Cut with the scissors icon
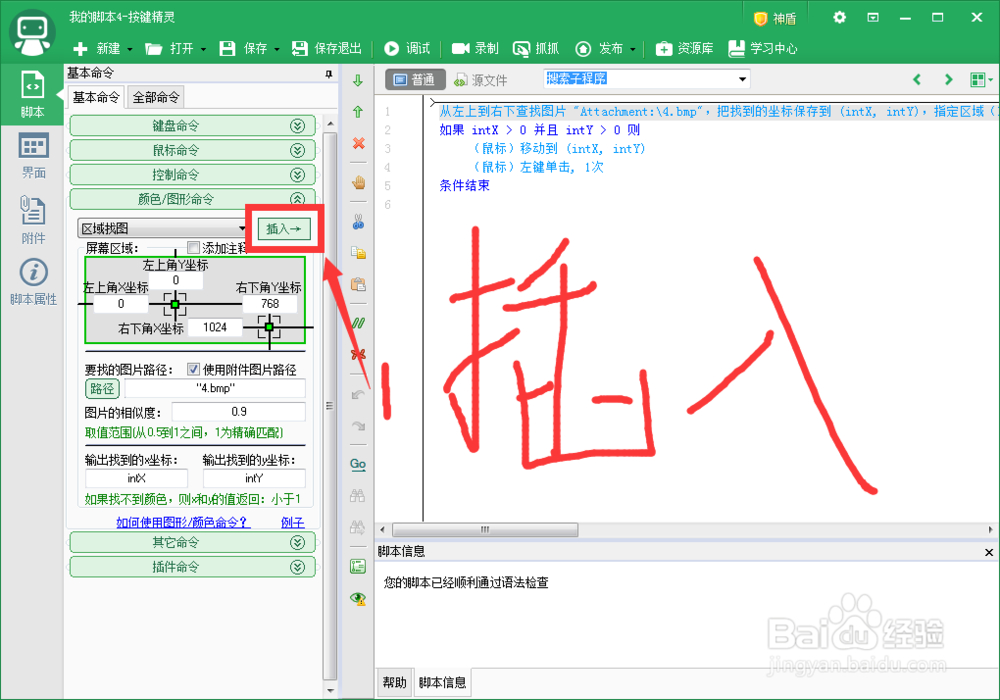This screenshot has width=1000, height=700. coord(358,222)
